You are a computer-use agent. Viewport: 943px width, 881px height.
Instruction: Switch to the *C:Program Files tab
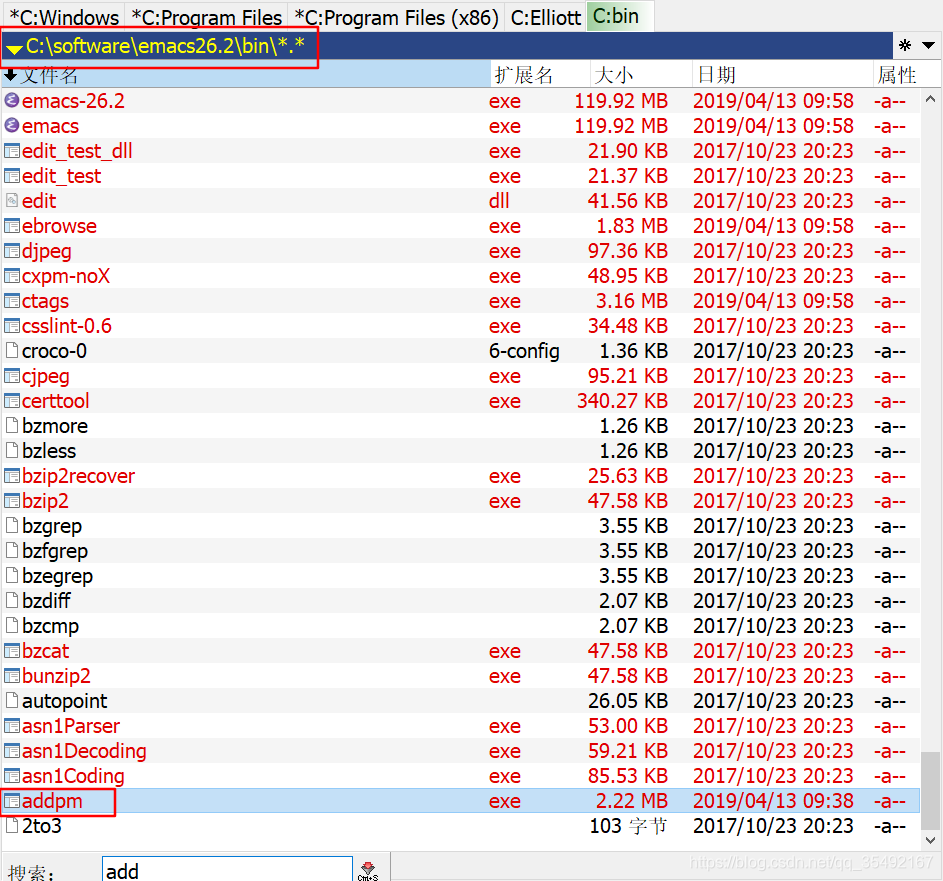tap(206, 17)
